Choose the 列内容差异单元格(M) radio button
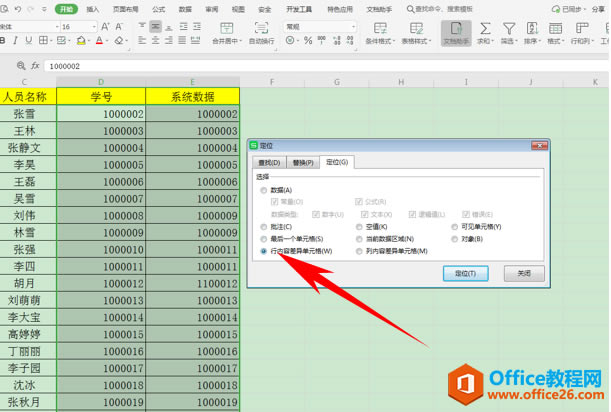The image size is (611, 412). (360, 251)
